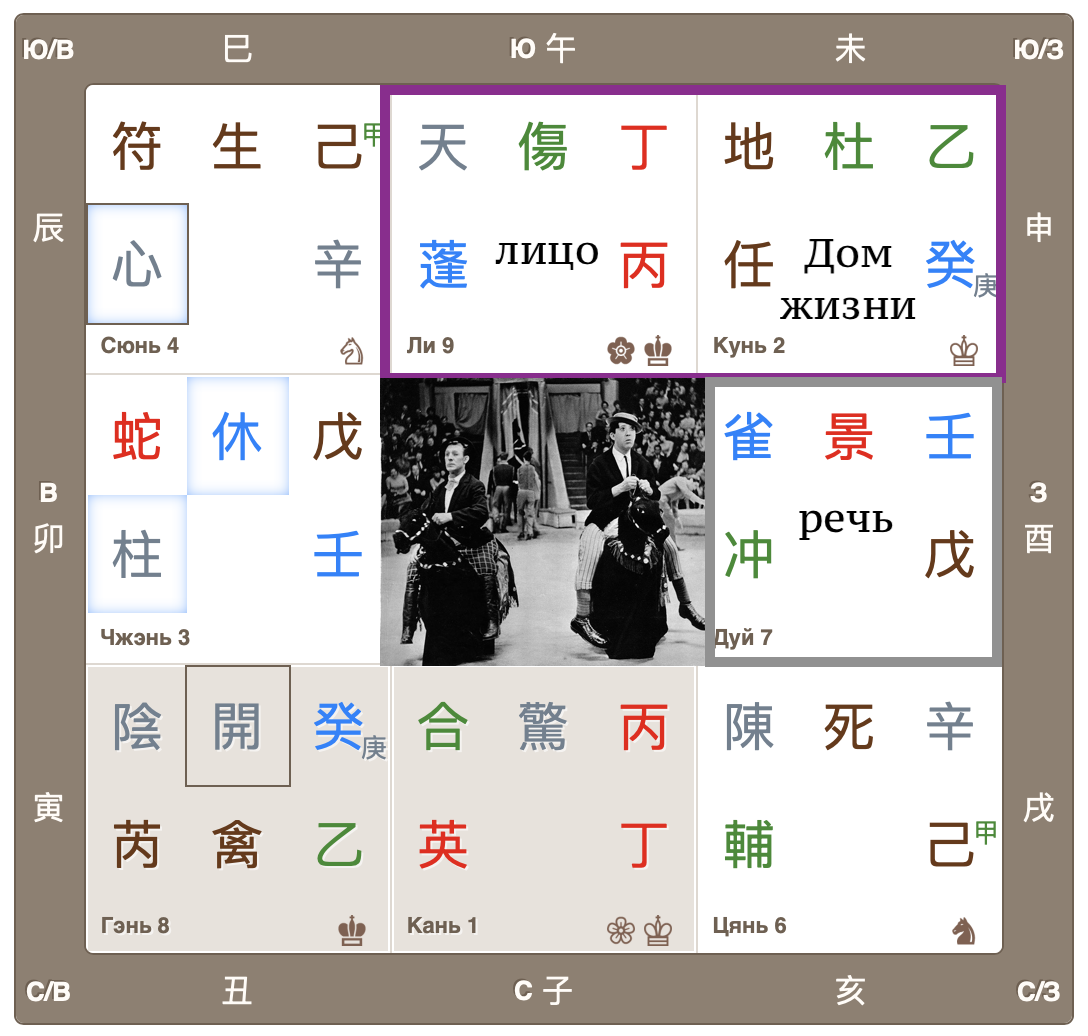Image resolution: width=1088 pixels, height=1036 pixels.
Task: Click the dark horse icon in Цянь 6
Action: click(964, 931)
